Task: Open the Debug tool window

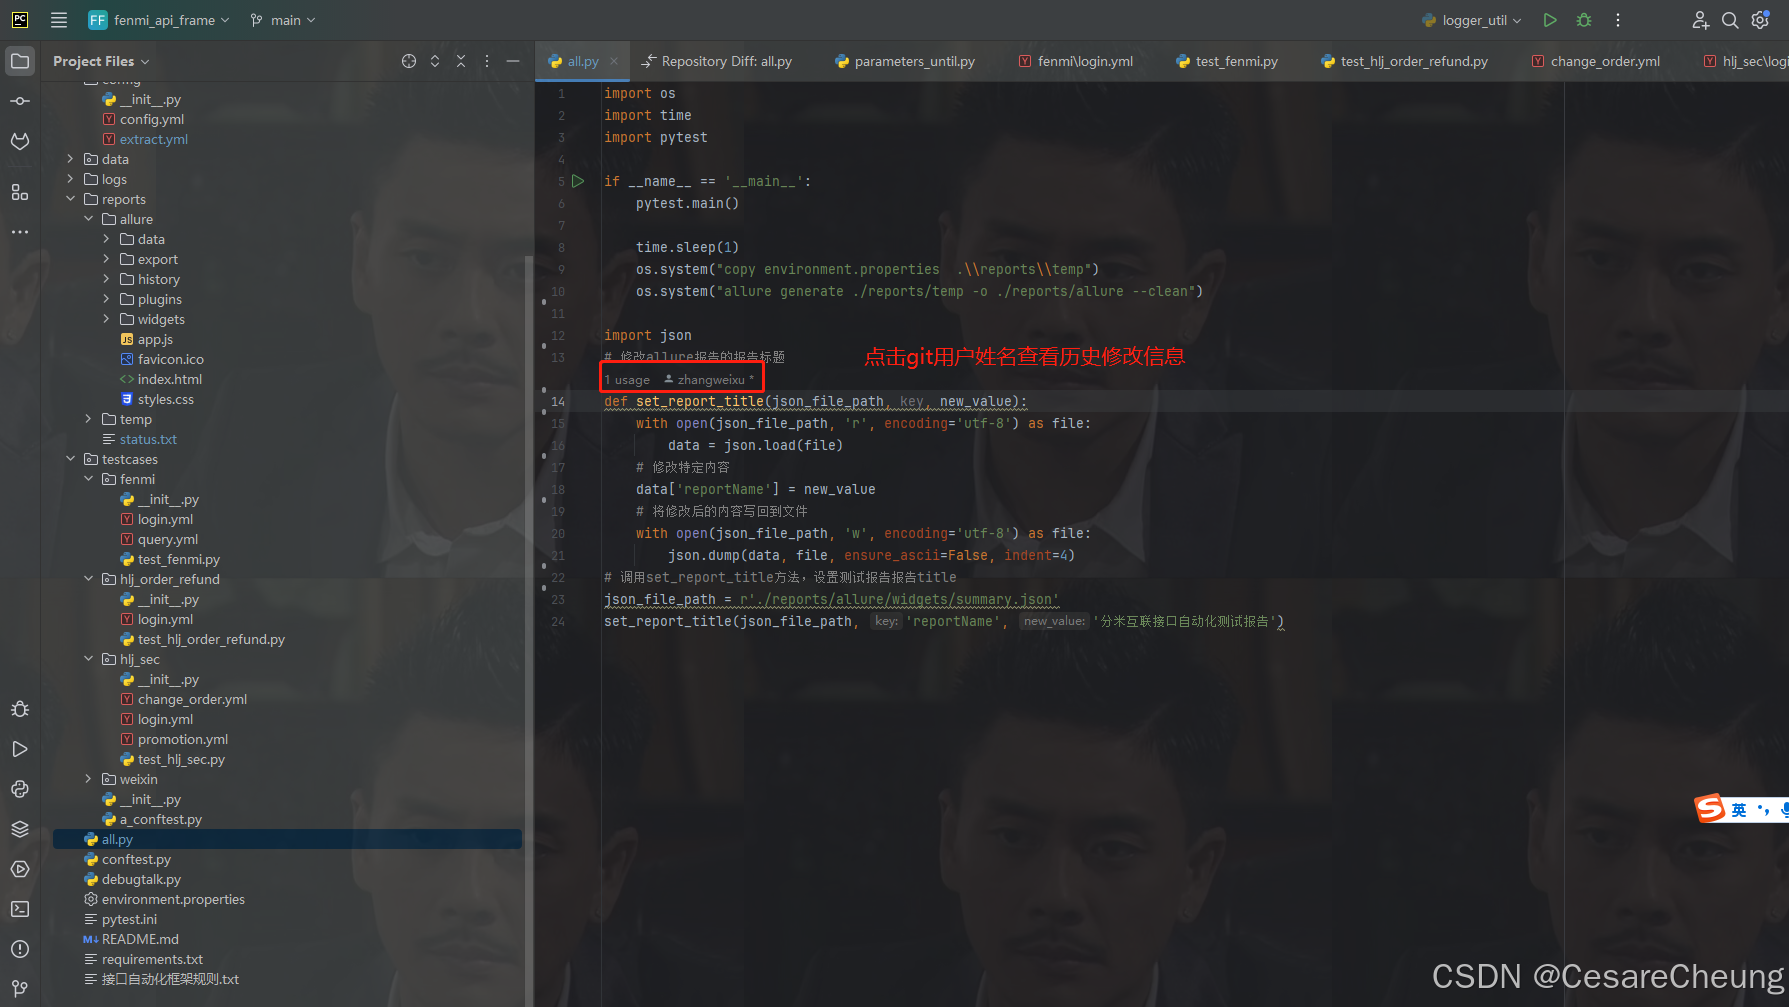Action: (x=20, y=709)
